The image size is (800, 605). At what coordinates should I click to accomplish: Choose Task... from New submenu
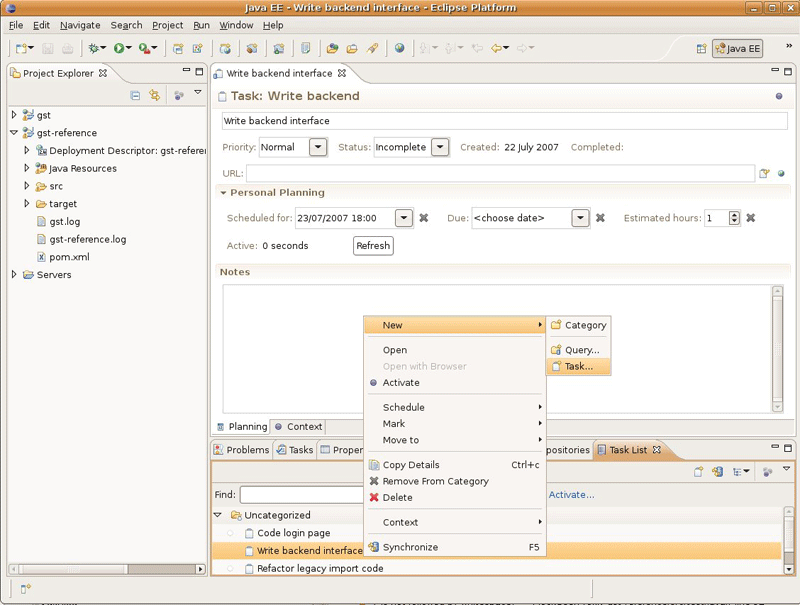pyautogui.click(x=578, y=366)
